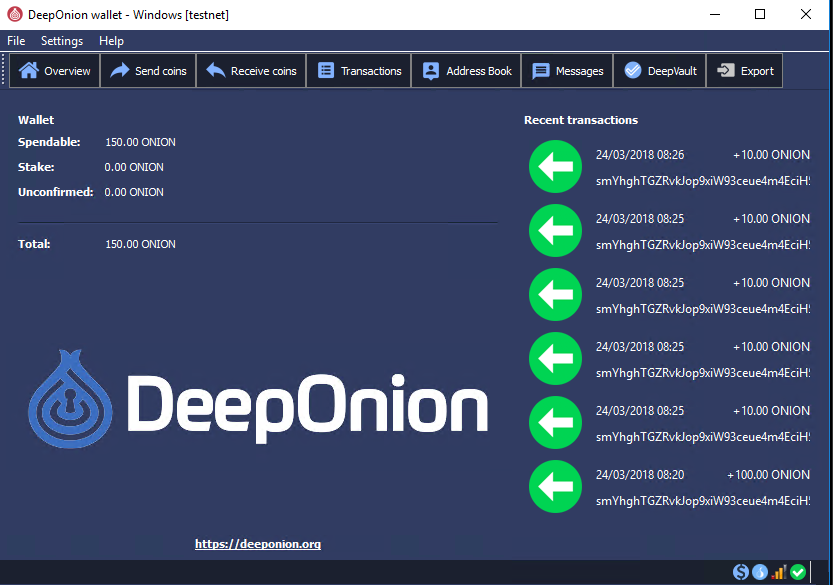Click the Recent transactions heading

(x=581, y=120)
